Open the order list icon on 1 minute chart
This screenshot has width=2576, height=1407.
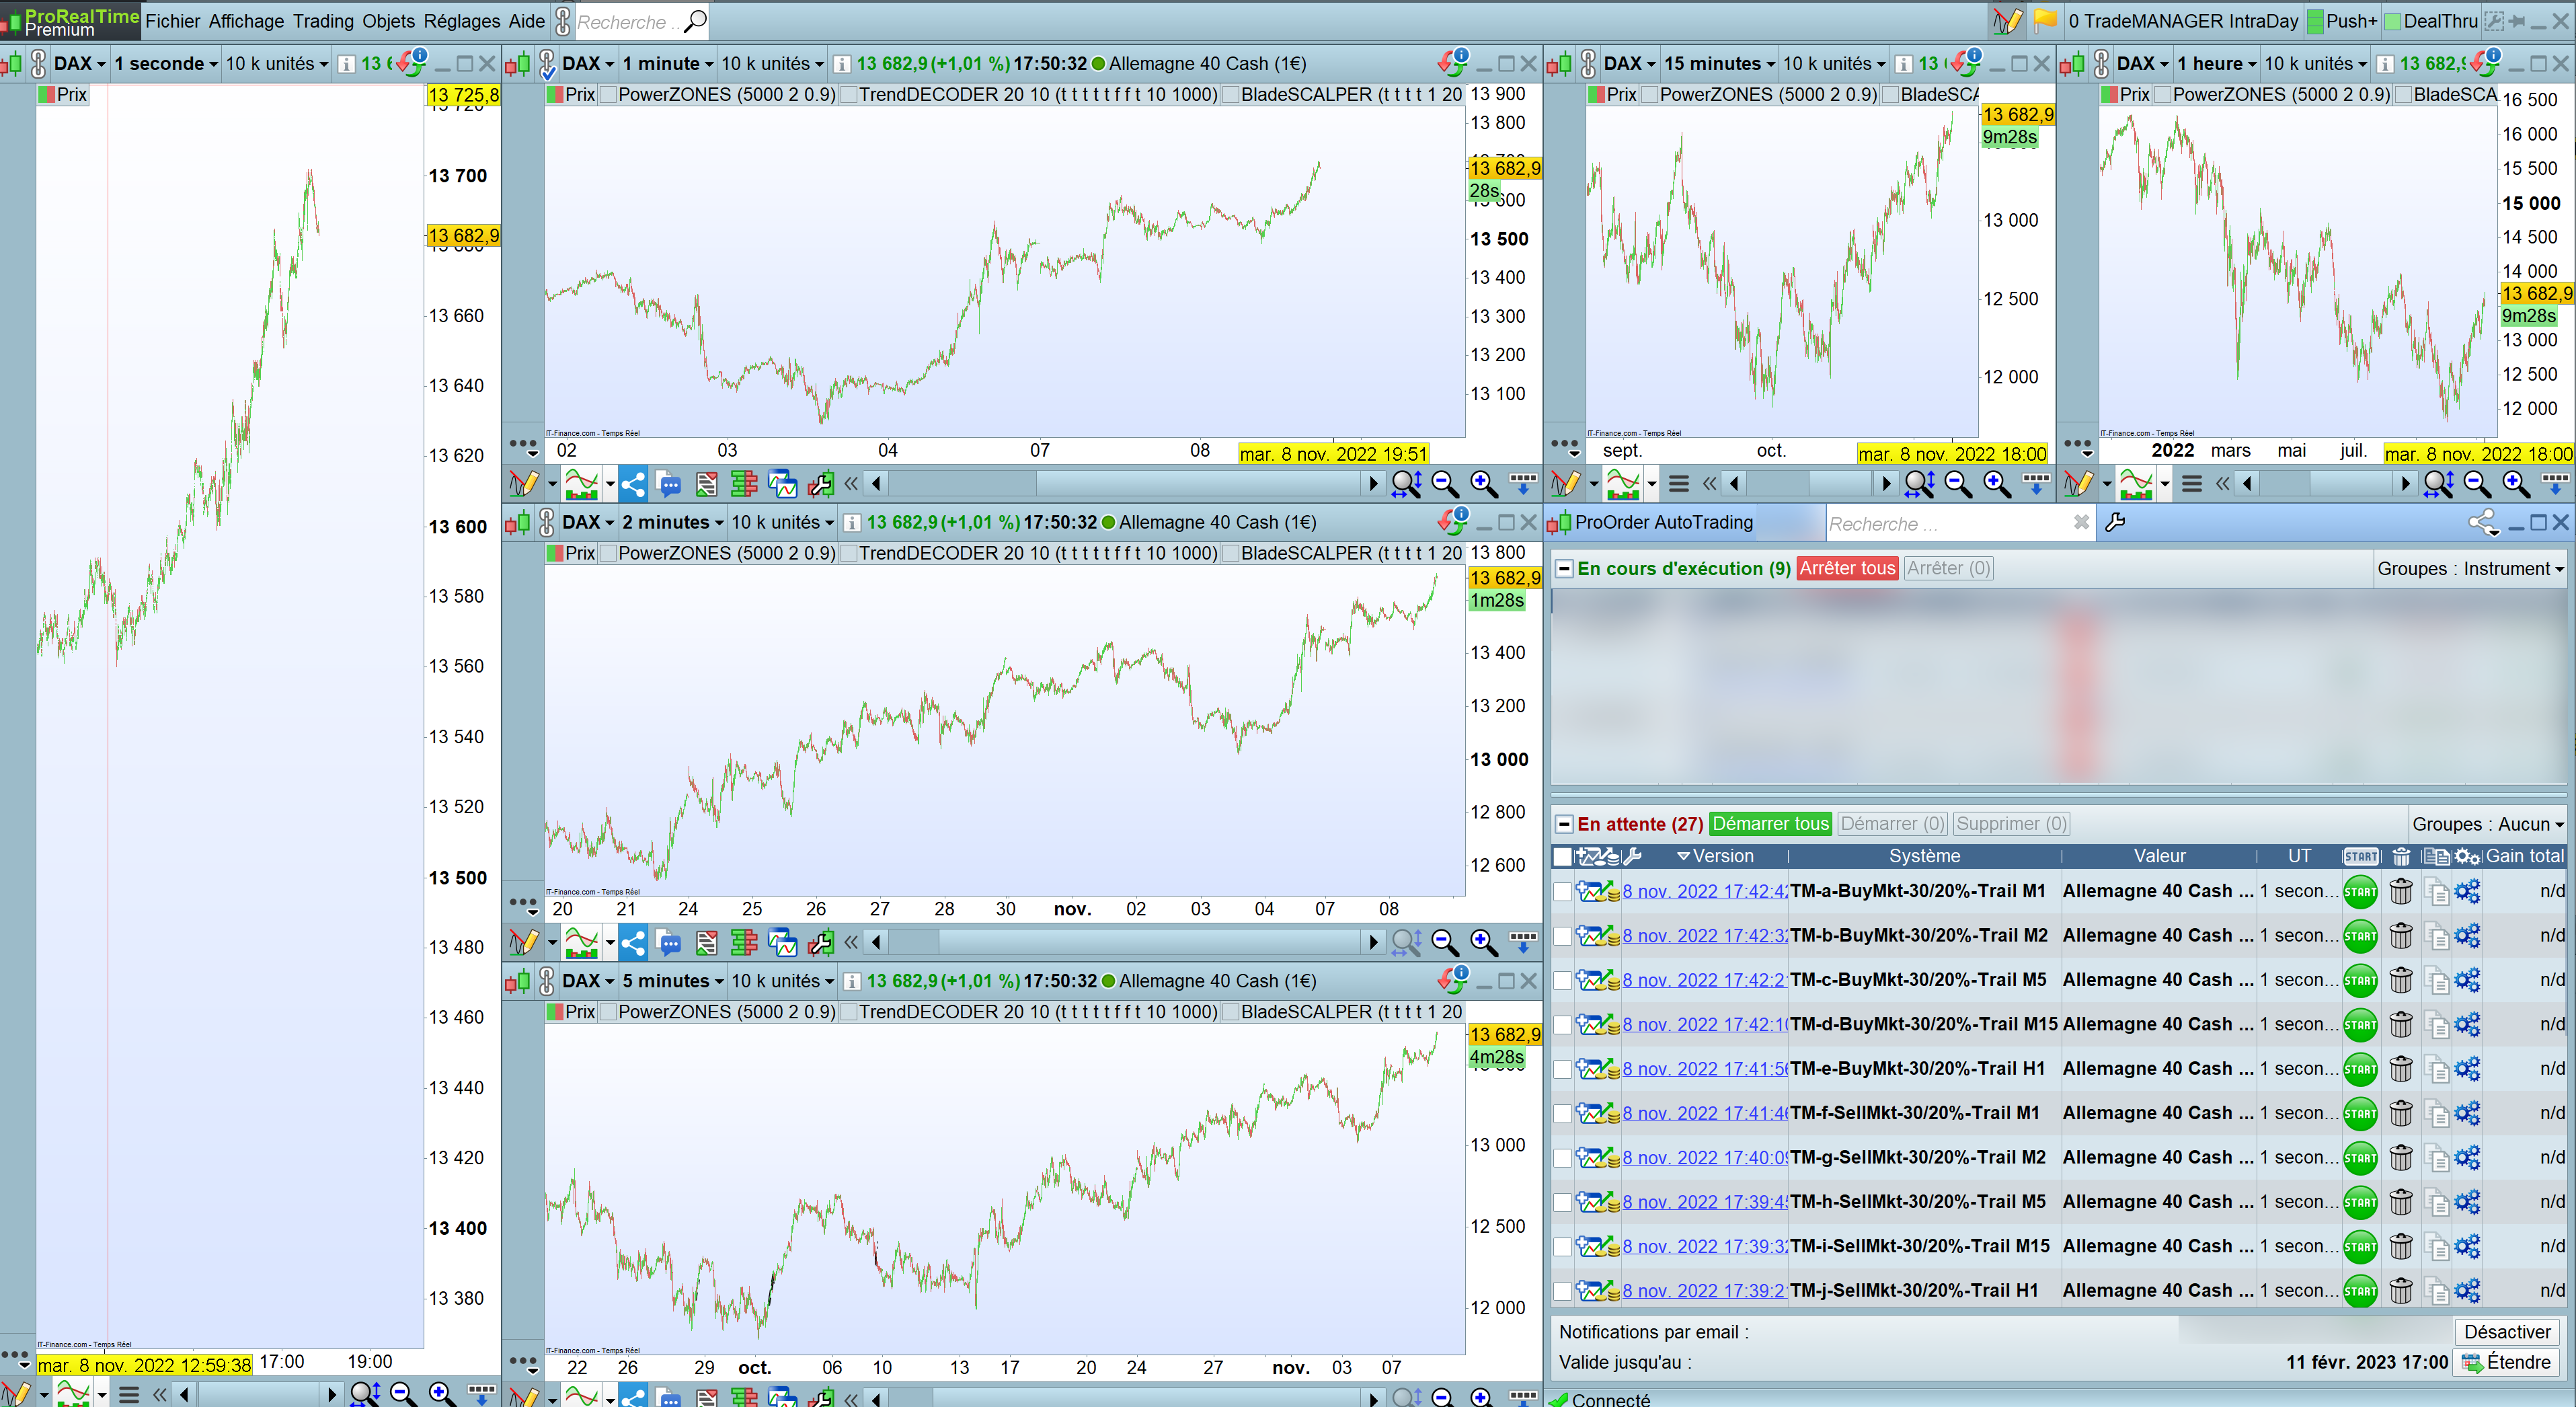(x=706, y=485)
